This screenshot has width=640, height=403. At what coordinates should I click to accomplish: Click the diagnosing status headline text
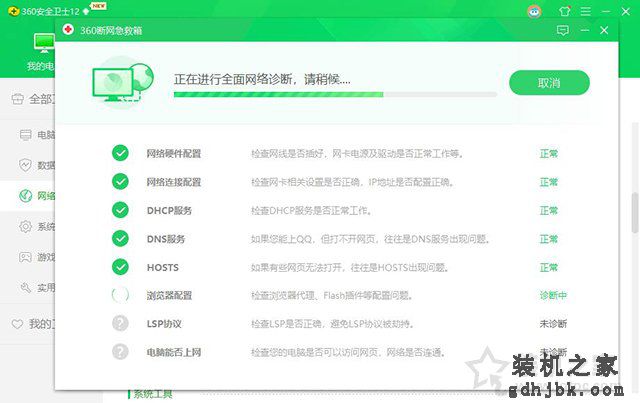tap(262, 79)
